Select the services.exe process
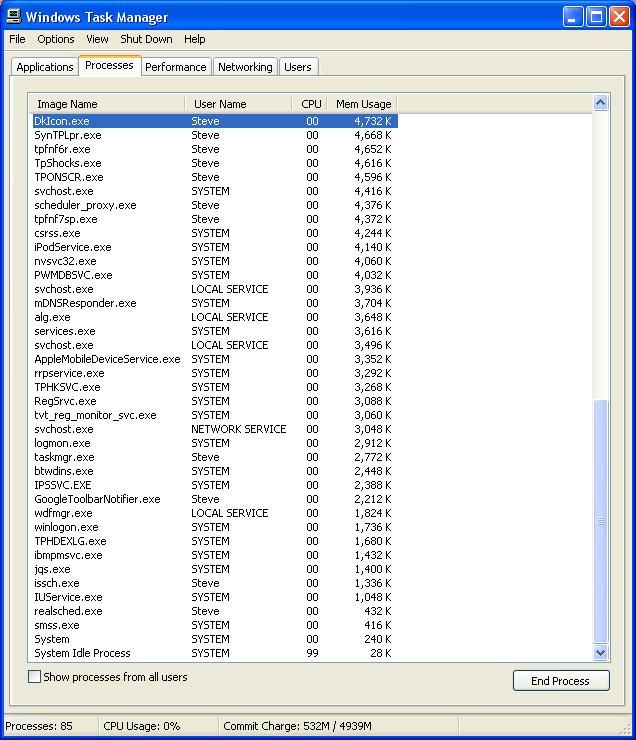 pyautogui.click(x=215, y=331)
